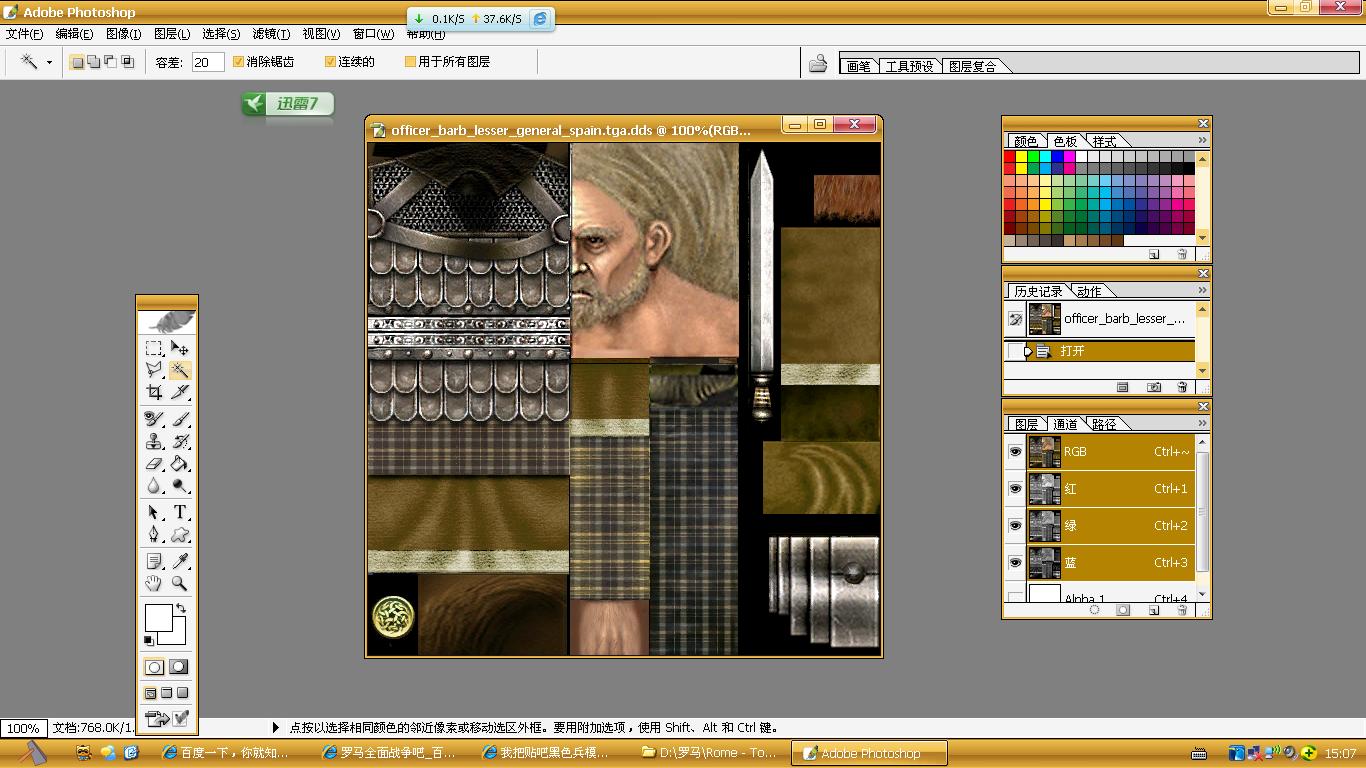Open the 图像(I) menu
Screen dimensions: 1366x768
(124, 34)
